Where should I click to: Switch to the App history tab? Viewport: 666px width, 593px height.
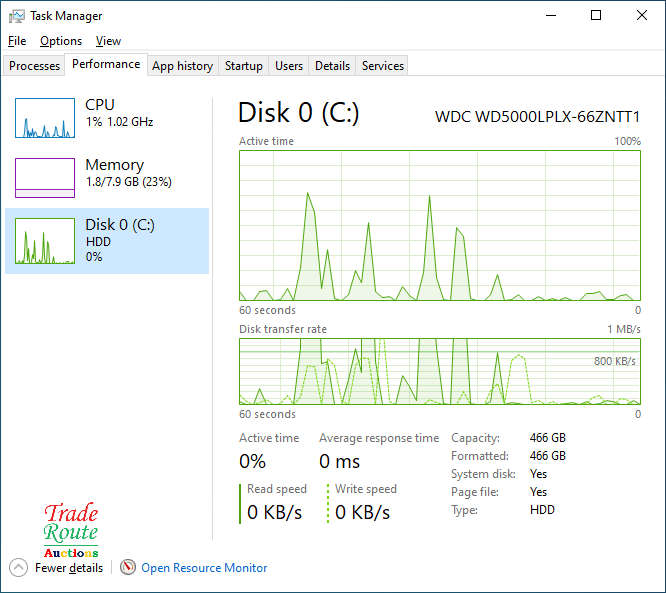[182, 66]
